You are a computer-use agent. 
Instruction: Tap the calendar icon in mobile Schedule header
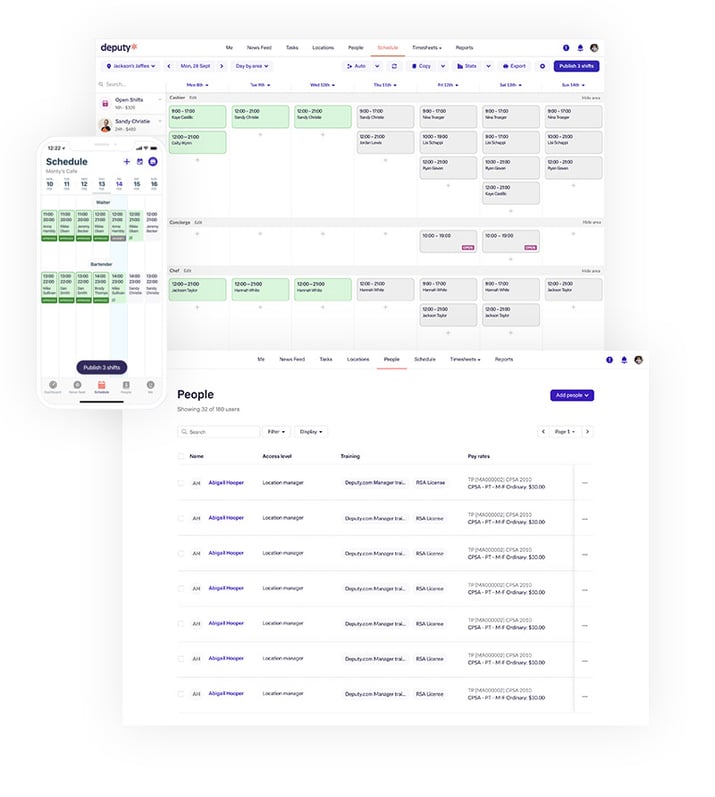click(140, 162)
